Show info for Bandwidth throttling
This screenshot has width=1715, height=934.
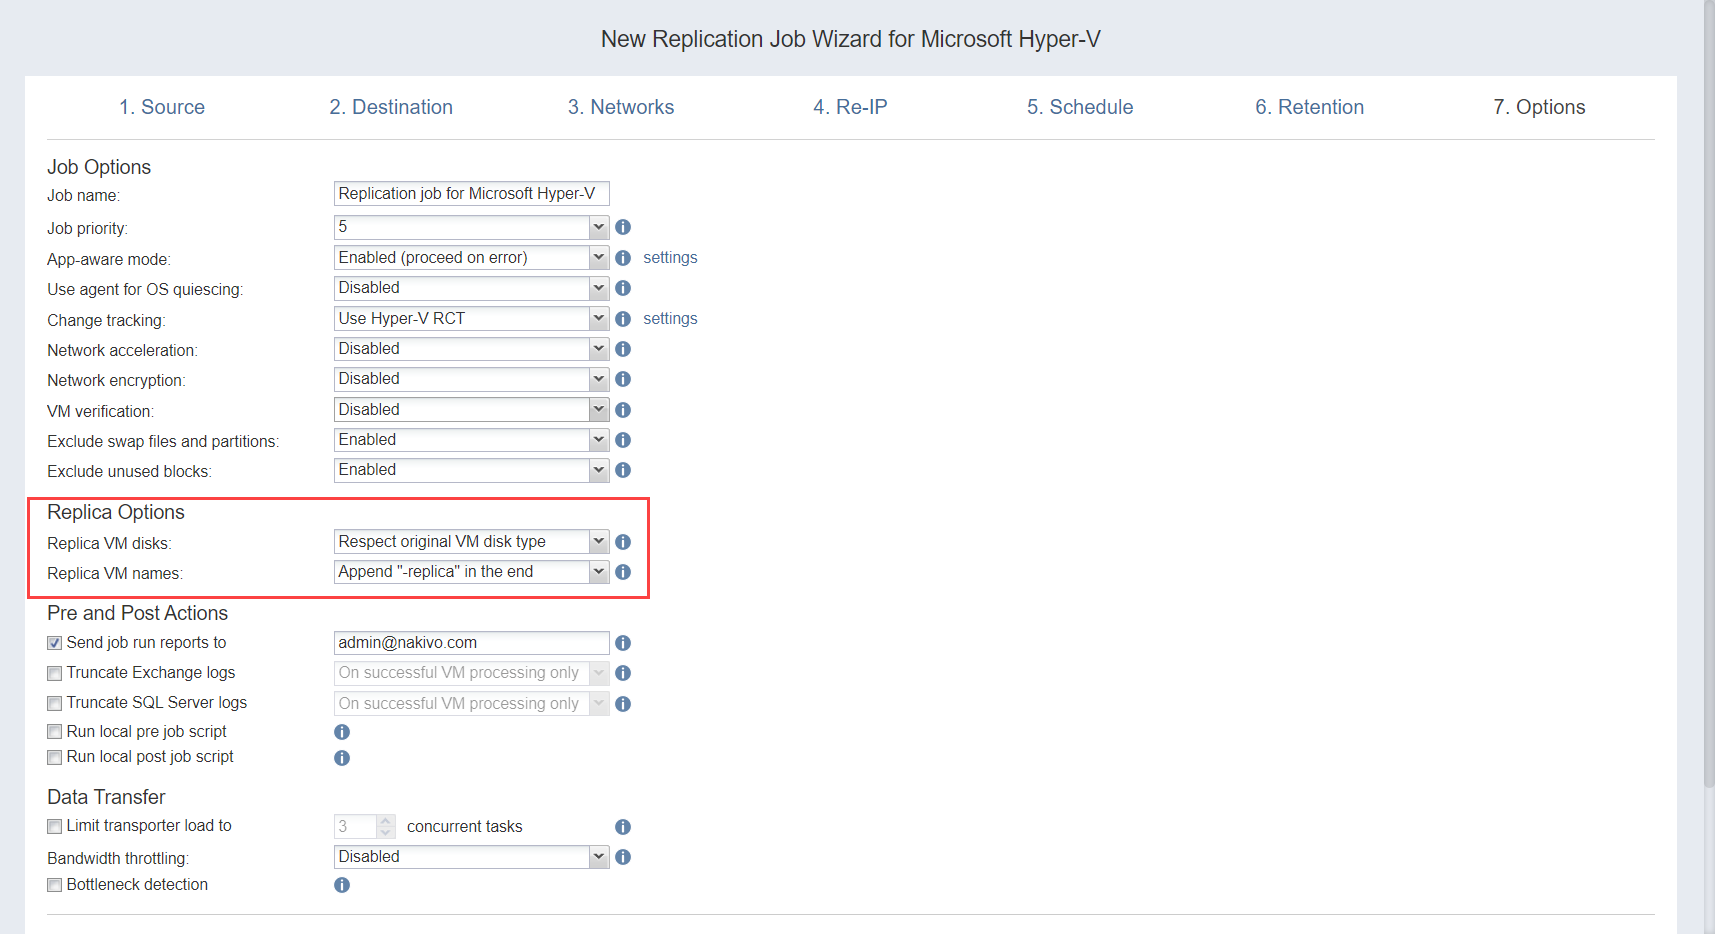pos(622,857)
